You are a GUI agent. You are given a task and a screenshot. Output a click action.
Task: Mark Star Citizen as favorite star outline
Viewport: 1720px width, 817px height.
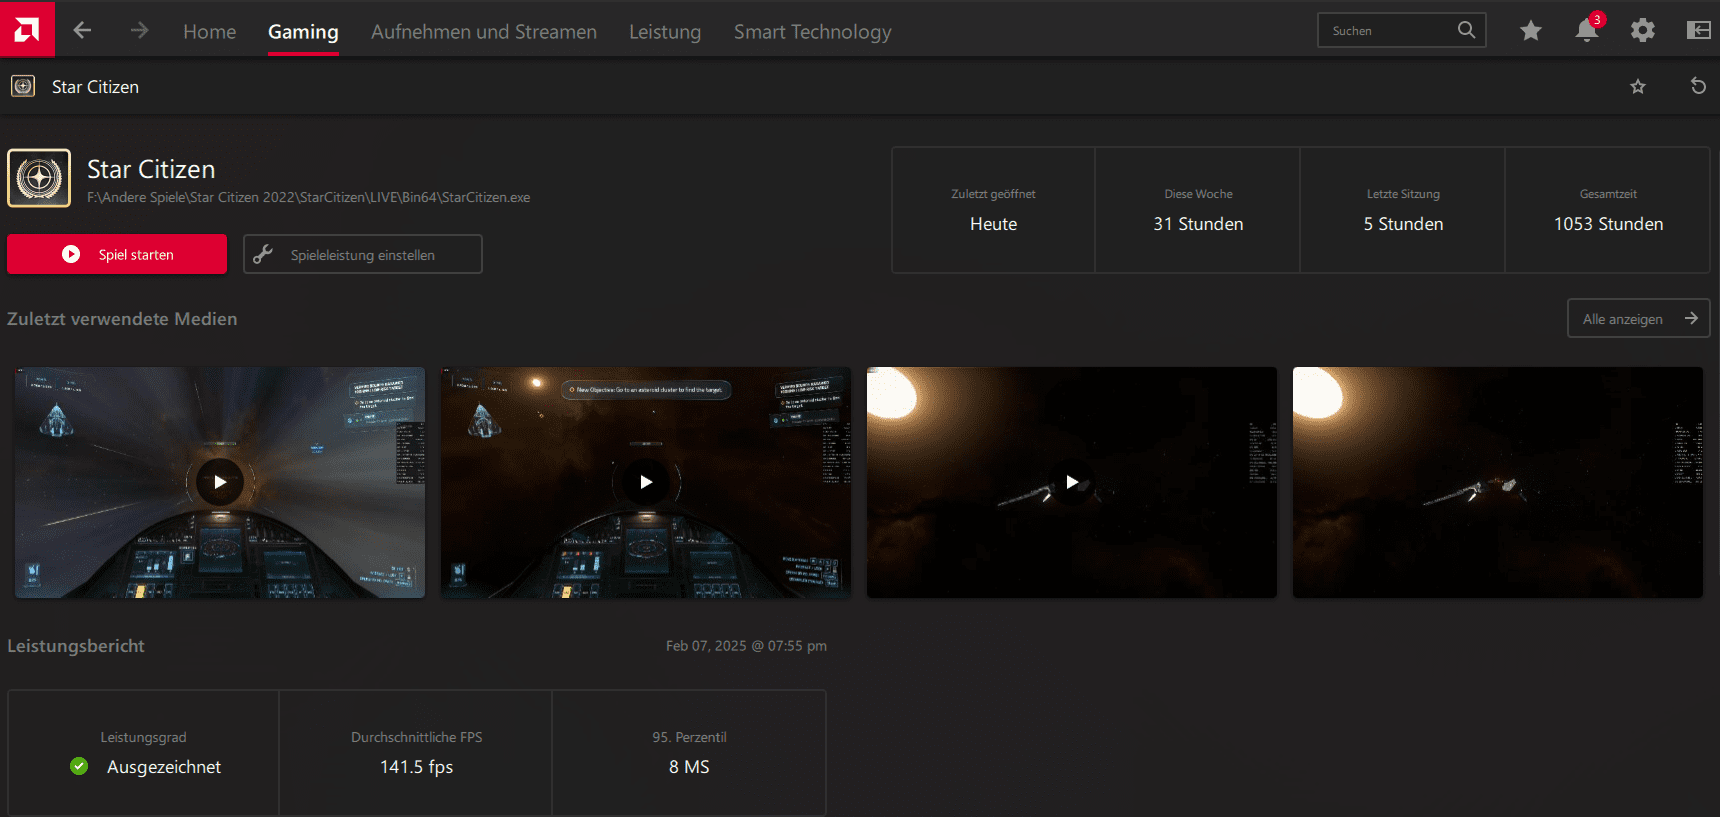coord(1638,86)
